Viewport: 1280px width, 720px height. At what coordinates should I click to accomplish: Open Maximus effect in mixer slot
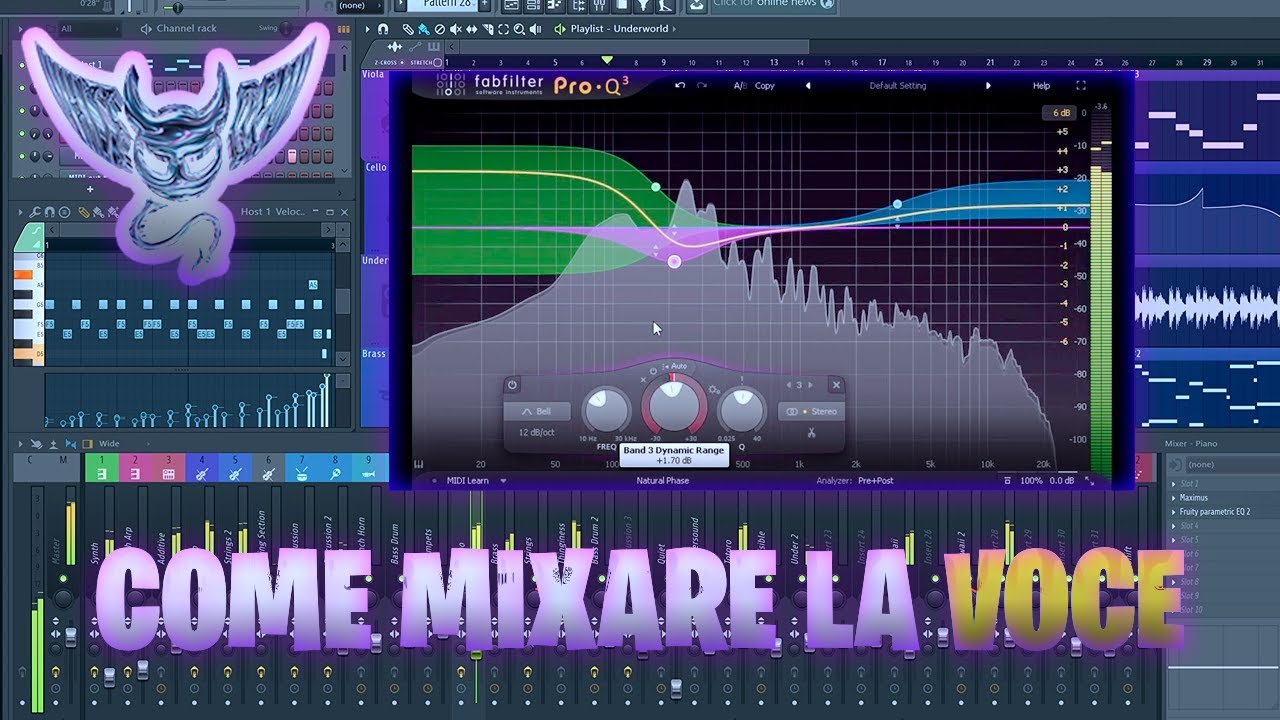click(x=1194, y=497)
